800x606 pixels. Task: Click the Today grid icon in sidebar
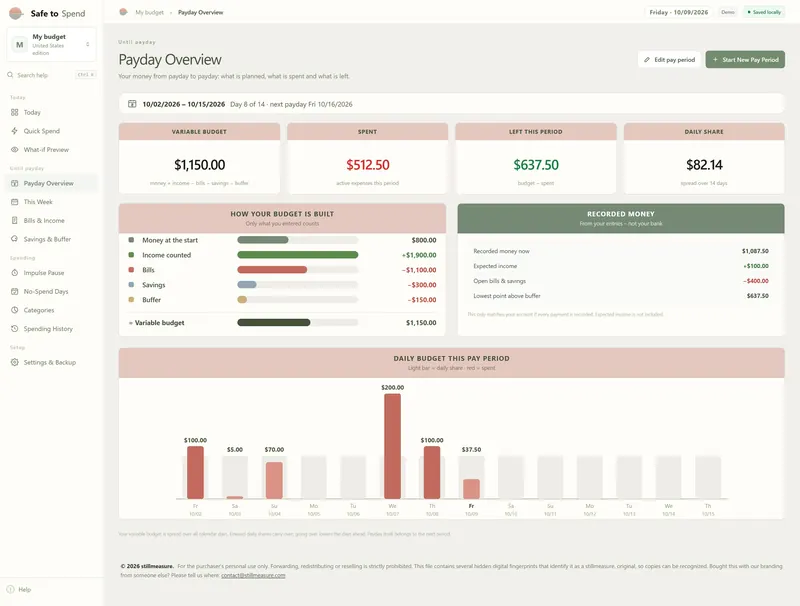14,112
